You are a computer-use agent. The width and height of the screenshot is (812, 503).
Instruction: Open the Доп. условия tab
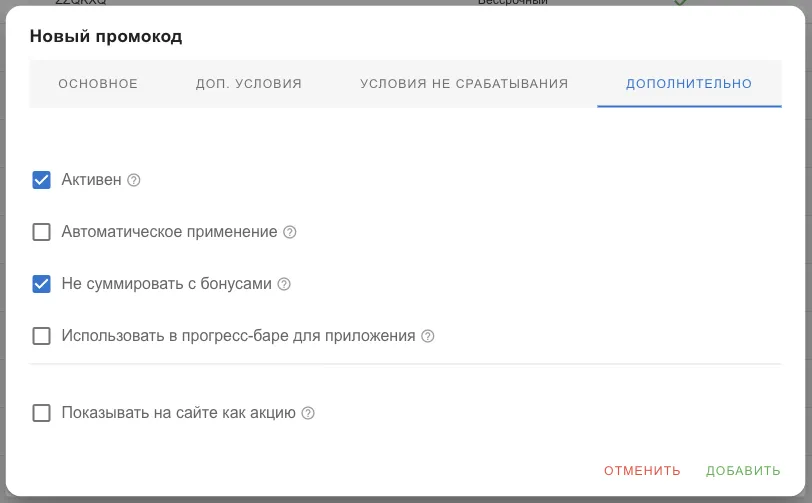[249, 84]
